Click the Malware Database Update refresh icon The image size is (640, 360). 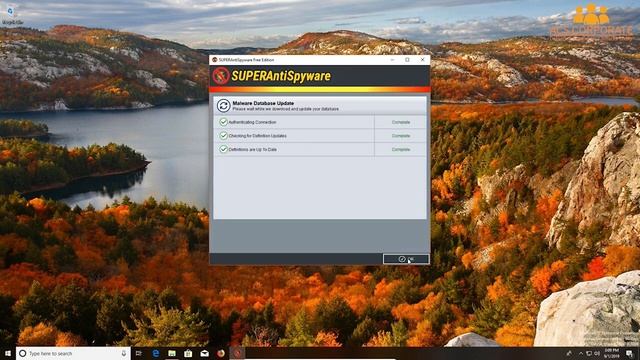[223, 106]
